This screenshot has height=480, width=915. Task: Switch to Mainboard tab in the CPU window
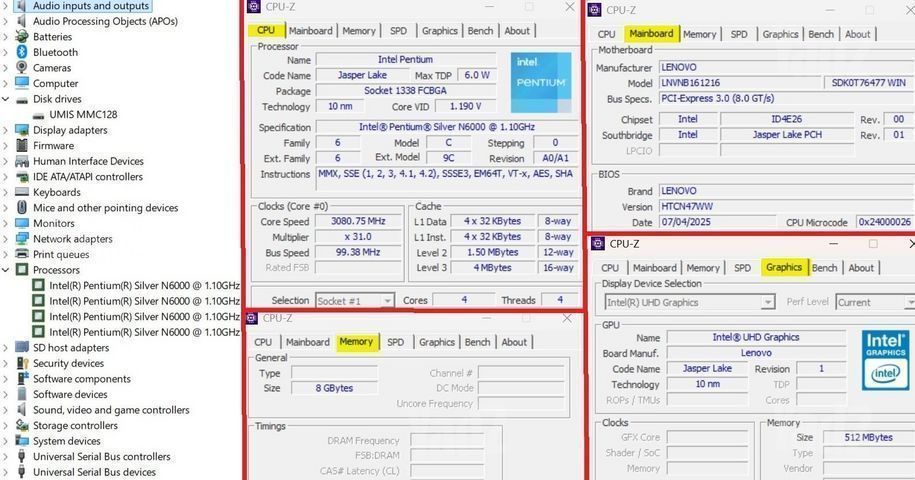[310, 30]
